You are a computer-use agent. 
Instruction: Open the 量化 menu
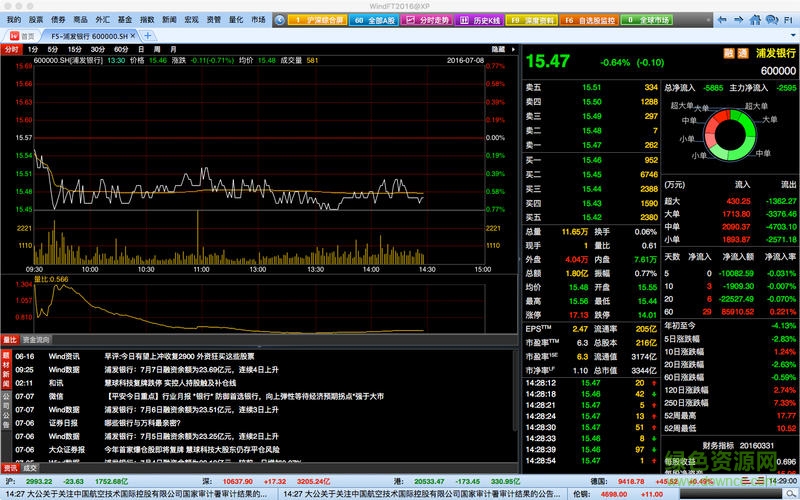pyautogui.click(x=236, y=19)
